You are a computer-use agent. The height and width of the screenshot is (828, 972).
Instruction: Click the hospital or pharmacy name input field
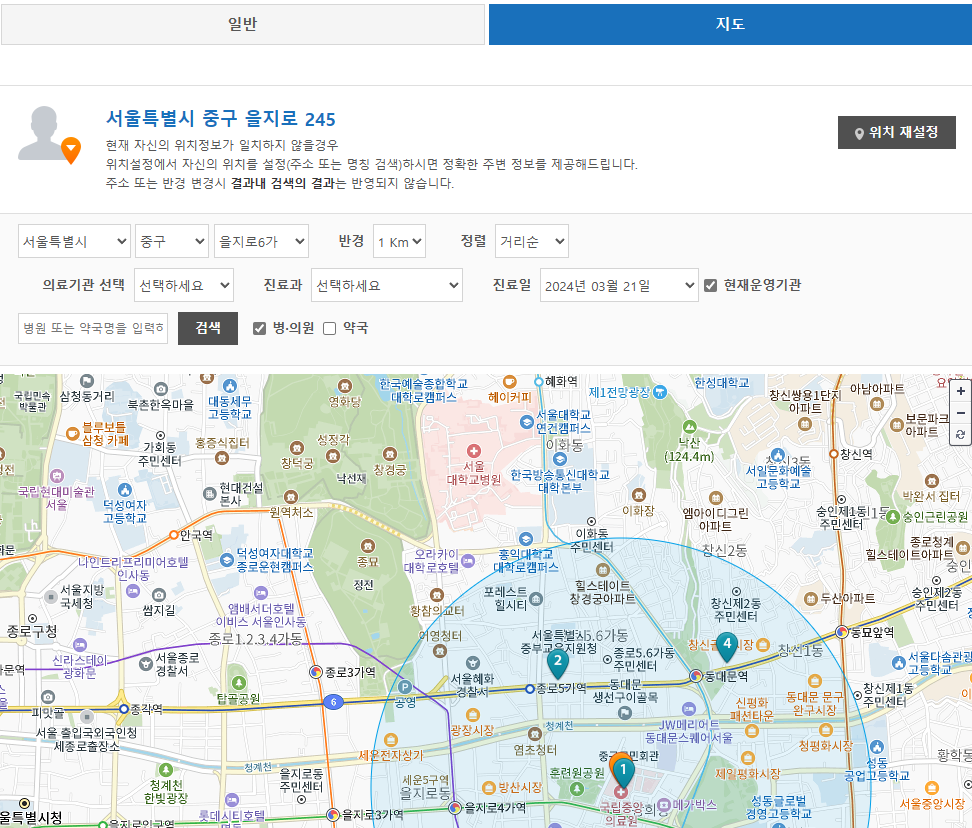[93, 328]
